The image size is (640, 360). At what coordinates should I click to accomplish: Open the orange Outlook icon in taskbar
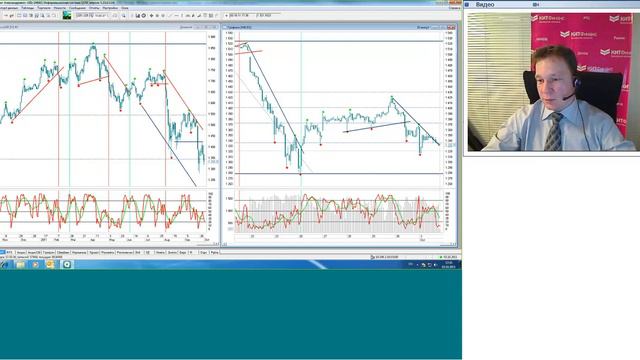(x=50, y=265)
